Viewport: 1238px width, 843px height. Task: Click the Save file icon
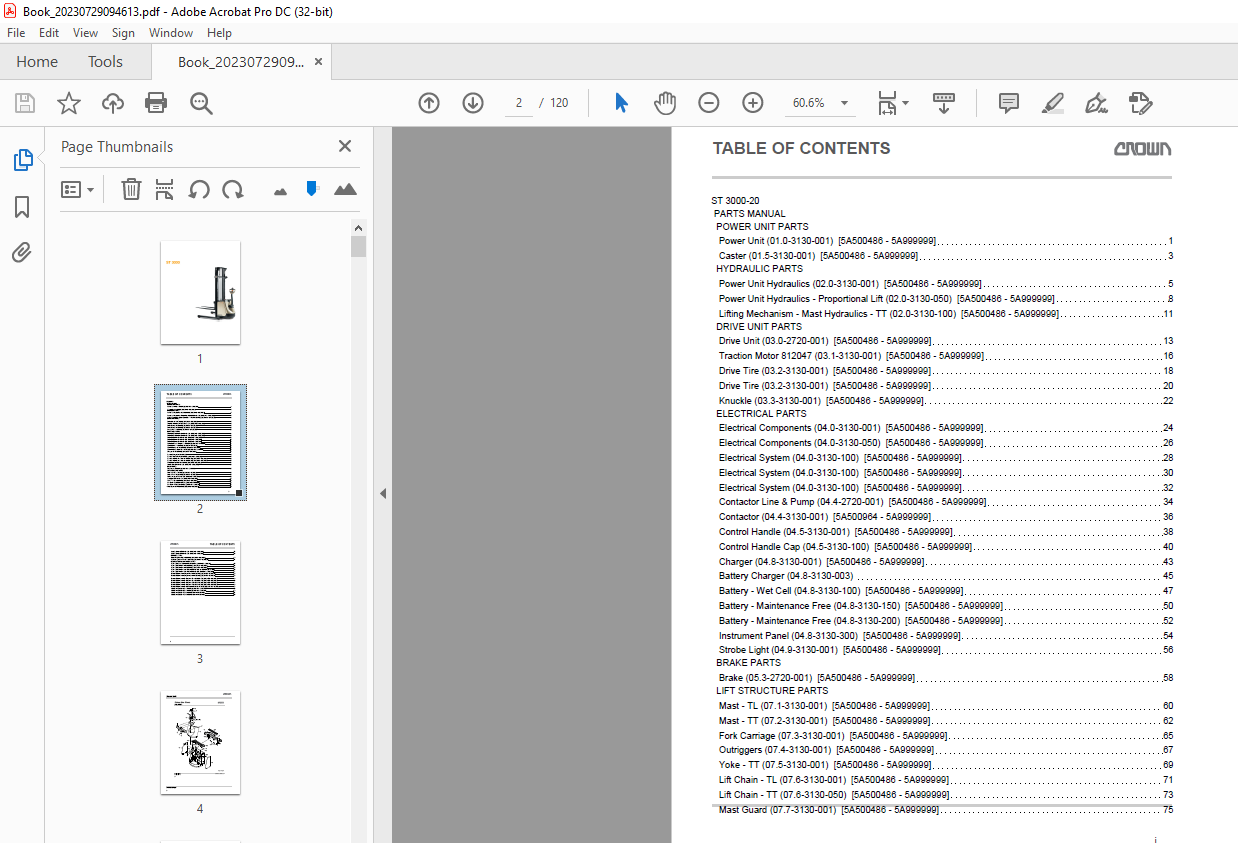coord(25,103)
